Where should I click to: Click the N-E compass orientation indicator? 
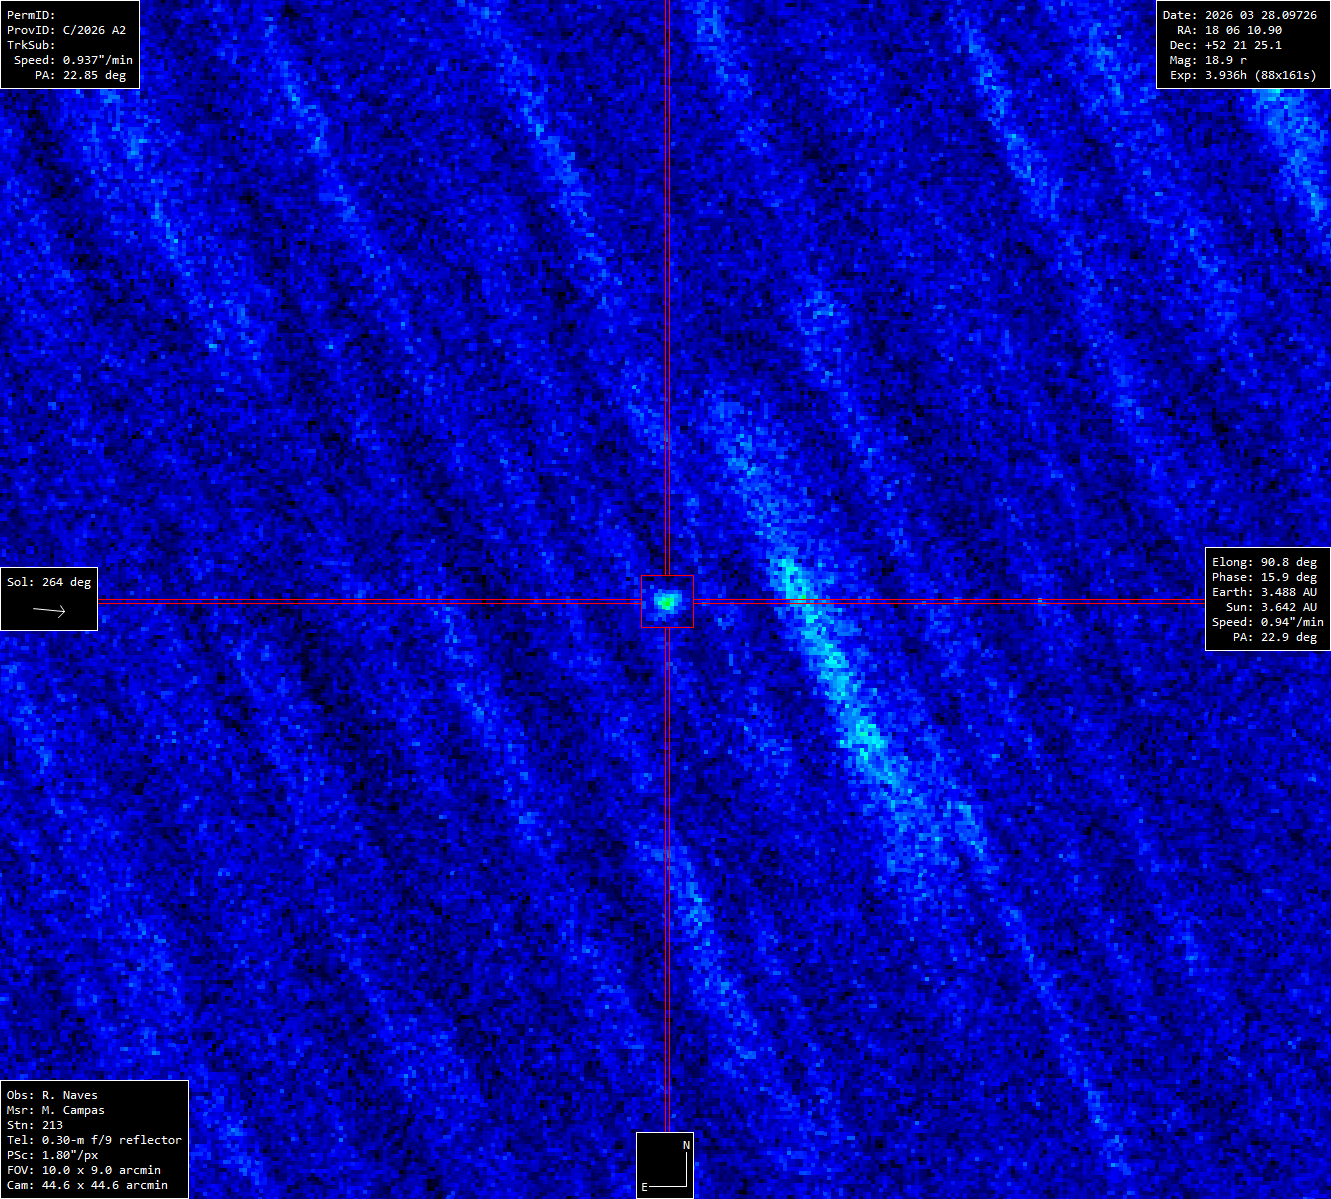click(665, 1165)
